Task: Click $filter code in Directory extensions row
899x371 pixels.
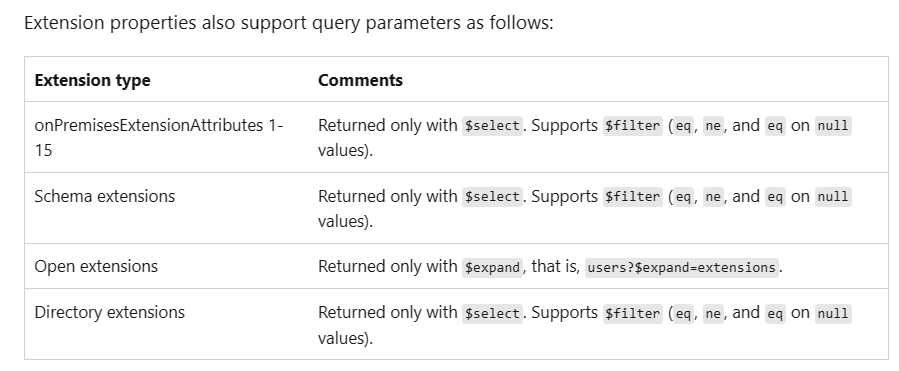Action: pyautogui.click(x=632, y=313)
